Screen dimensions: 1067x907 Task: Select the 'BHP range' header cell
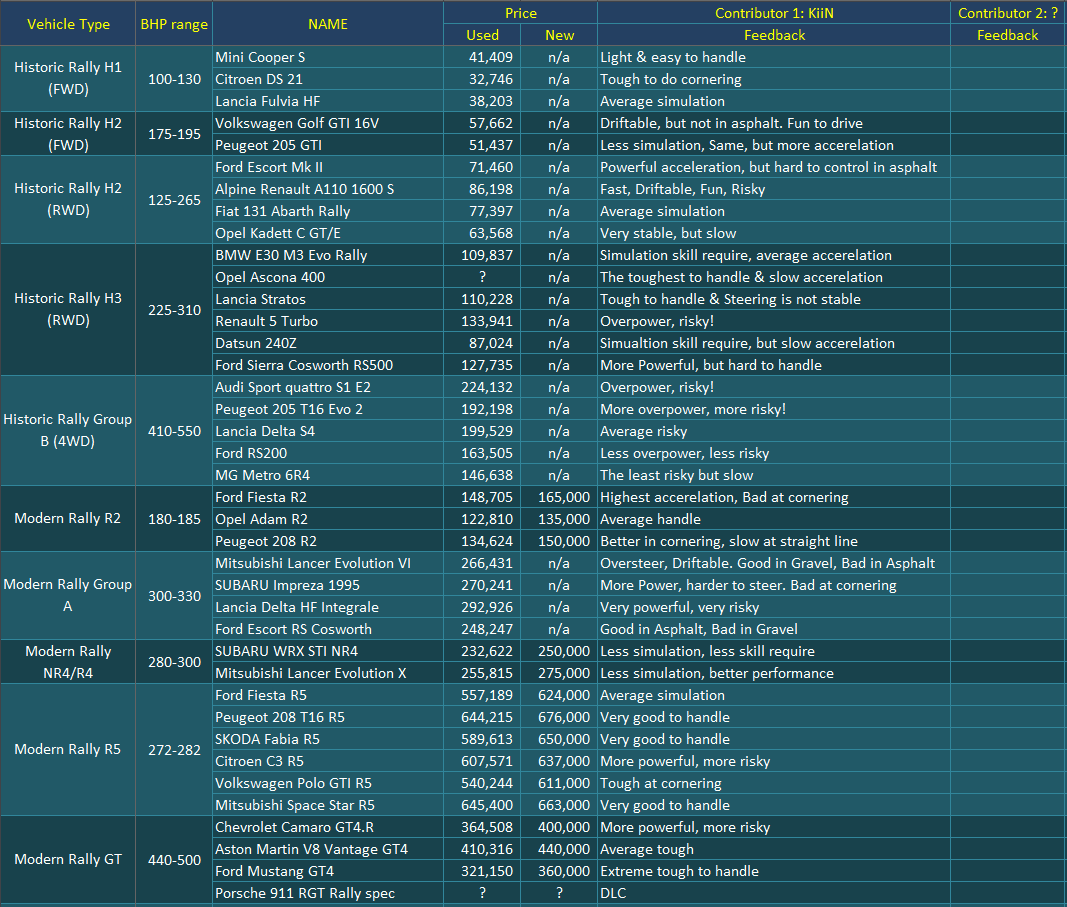pyautogui.click(x=174, y=24)
